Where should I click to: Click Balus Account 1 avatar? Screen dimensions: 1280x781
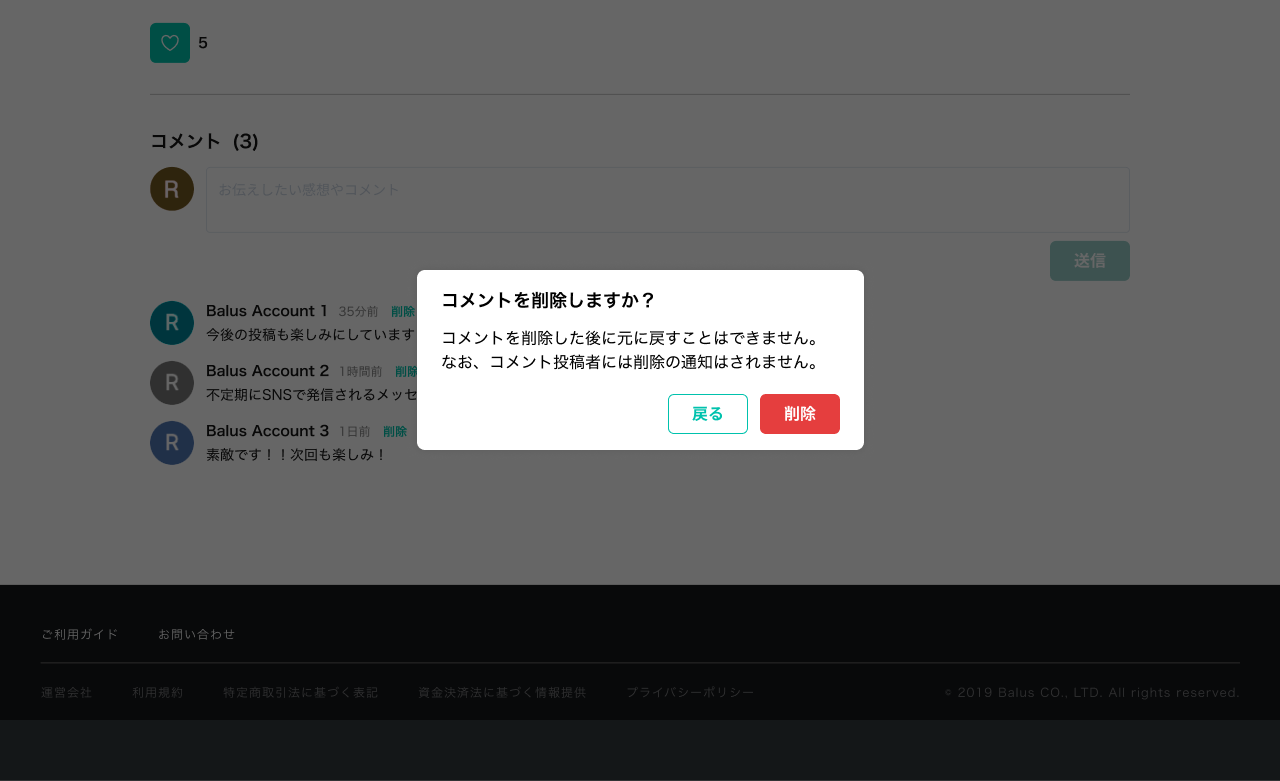(x=172, y=323)
